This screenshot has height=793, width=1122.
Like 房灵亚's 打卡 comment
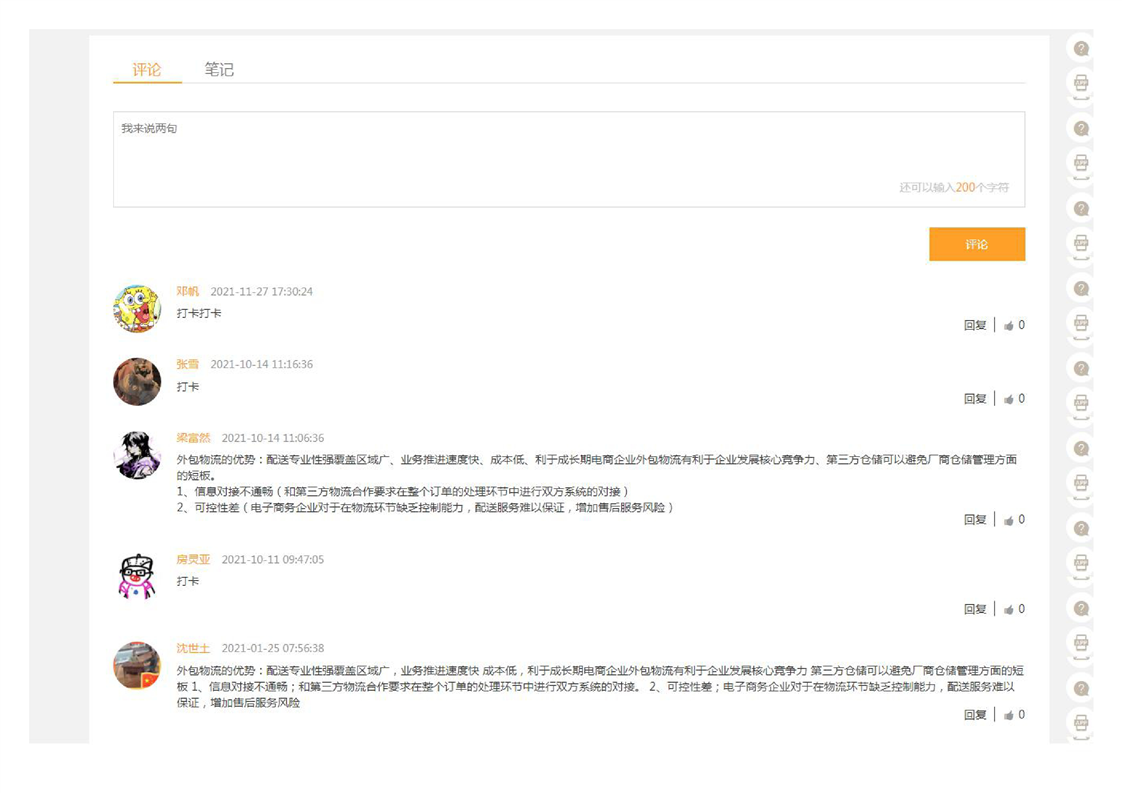click(1009, 609)
